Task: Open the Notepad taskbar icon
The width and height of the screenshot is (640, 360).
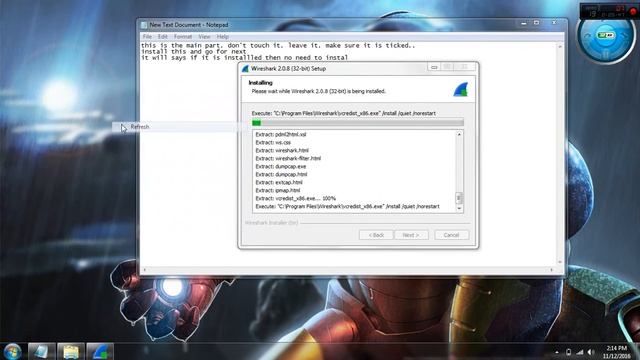Action: [x=42, y=351]
